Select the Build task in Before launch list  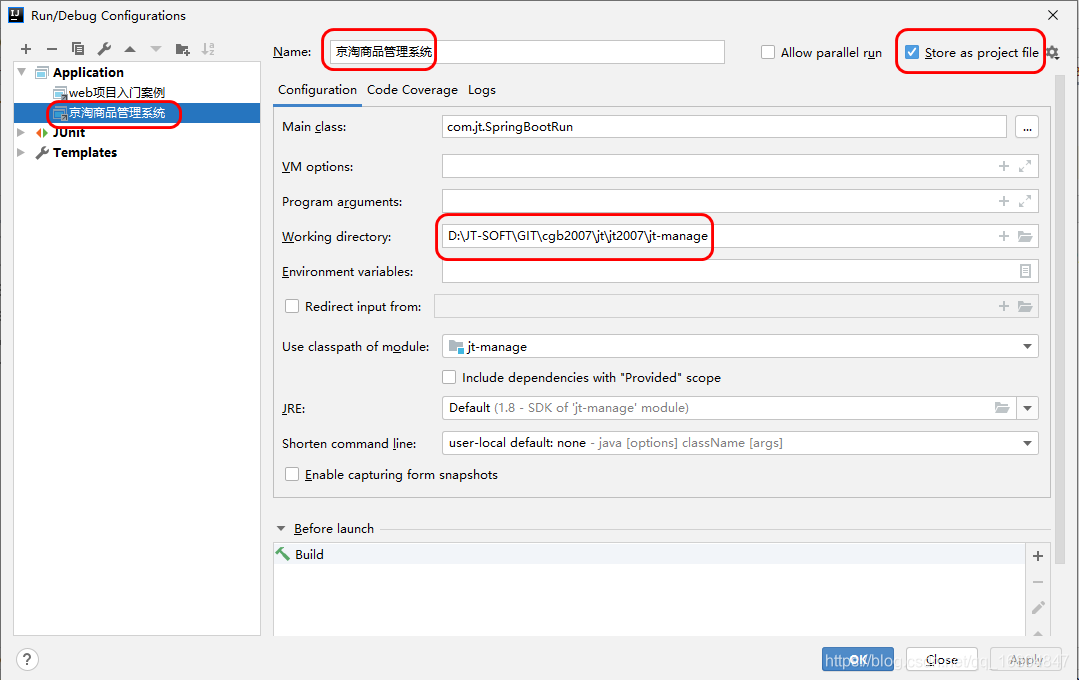click(649, 554)
